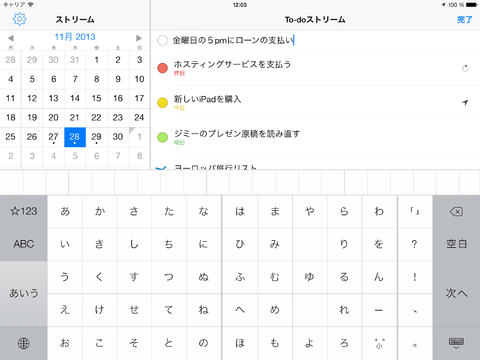Go to previous month arrow
This screenshot has height=360, width=480.
(x=10, y=38)
